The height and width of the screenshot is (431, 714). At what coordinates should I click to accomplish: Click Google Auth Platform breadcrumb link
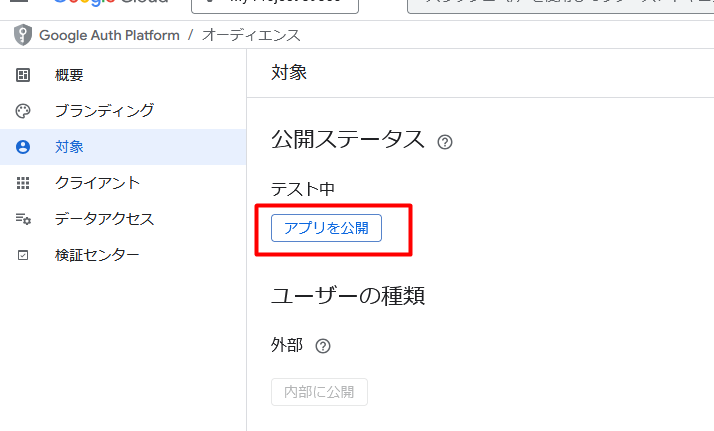109,35
